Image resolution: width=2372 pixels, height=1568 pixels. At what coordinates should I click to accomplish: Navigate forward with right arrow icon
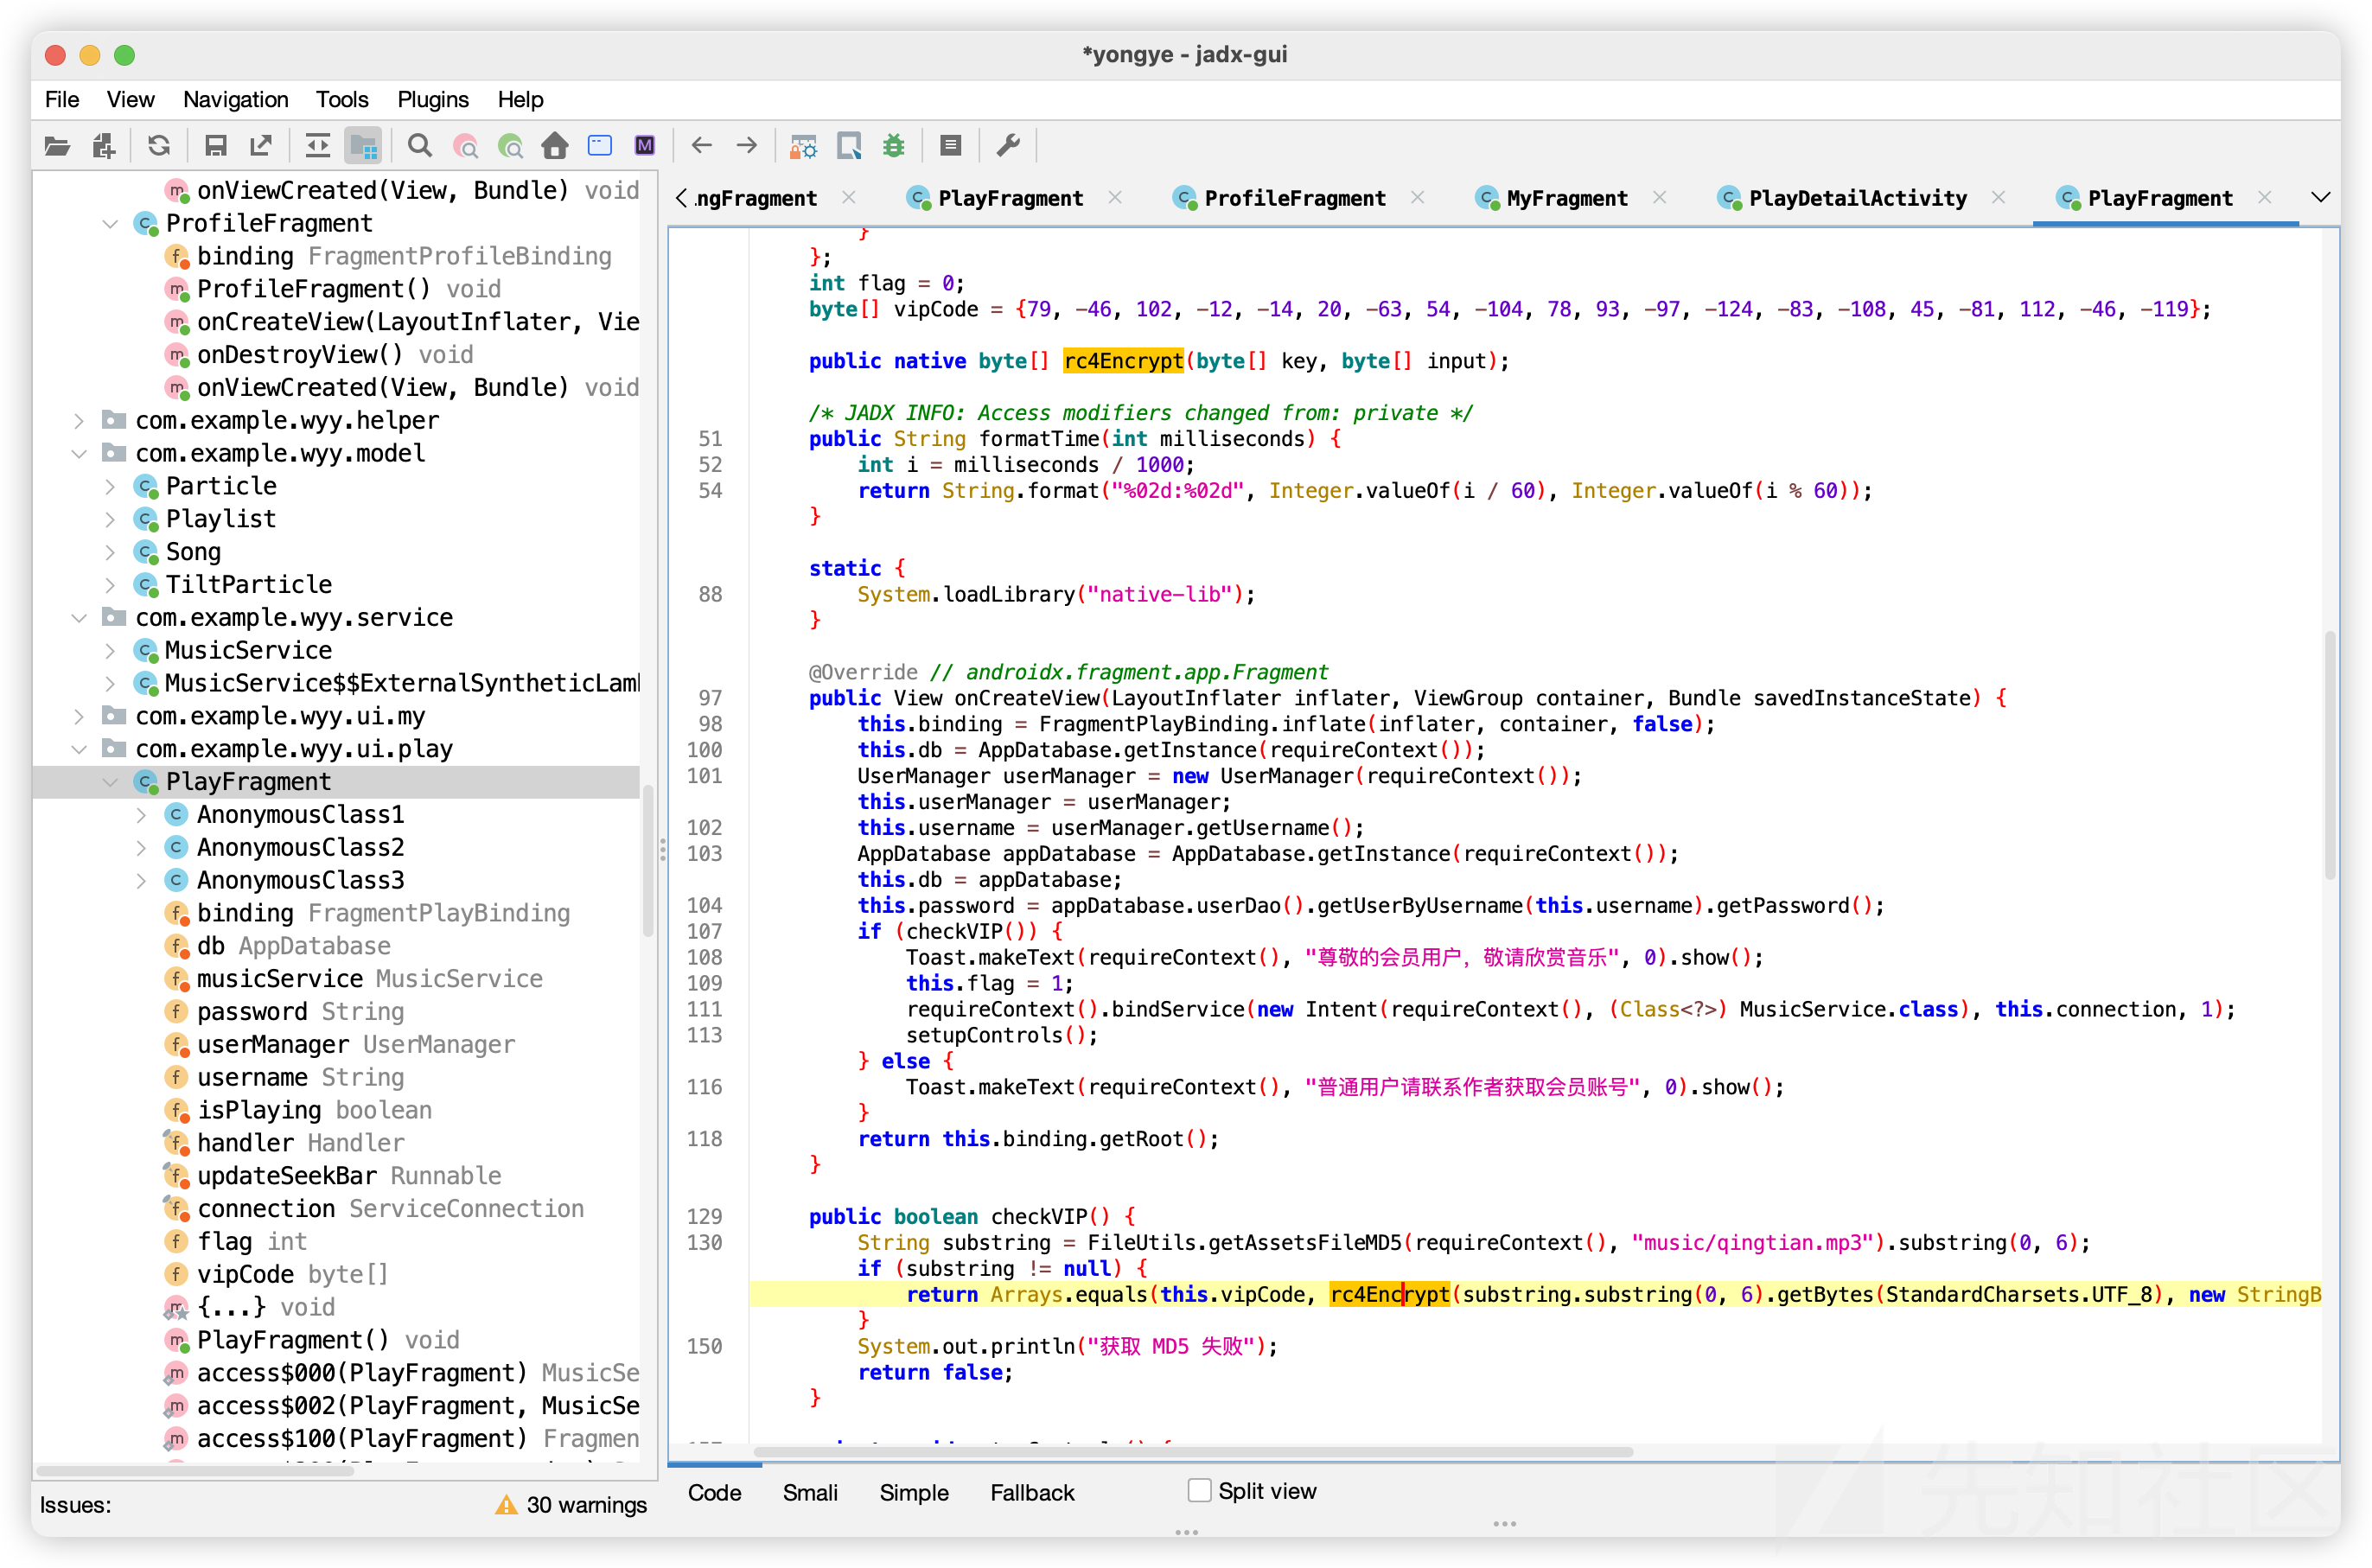coord(747,146)
